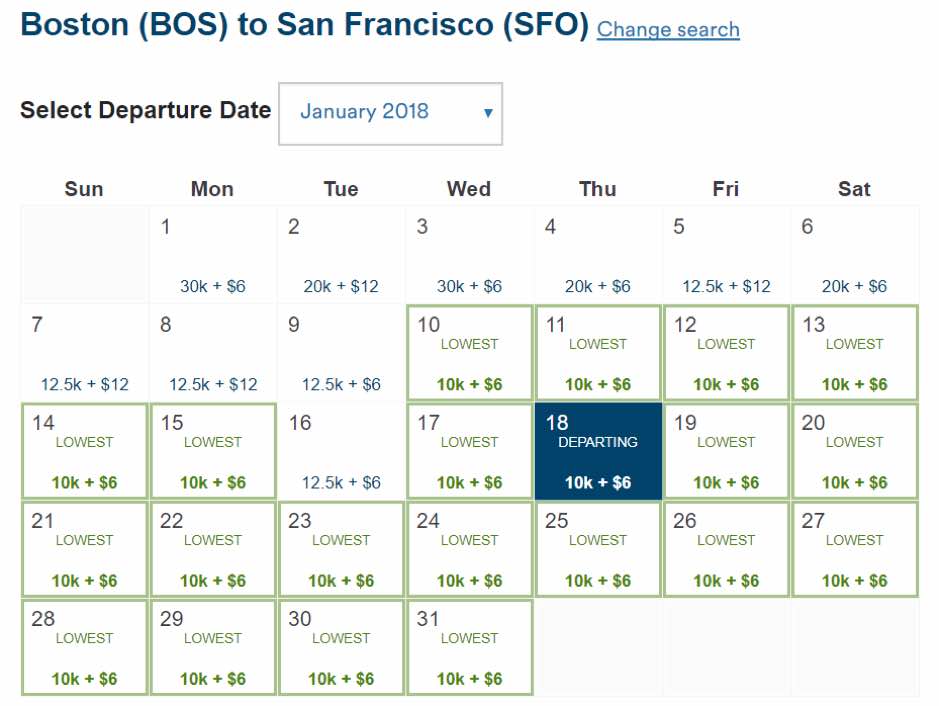Click the dropdown arrow next to January 2018

click(x=488, y=113)
